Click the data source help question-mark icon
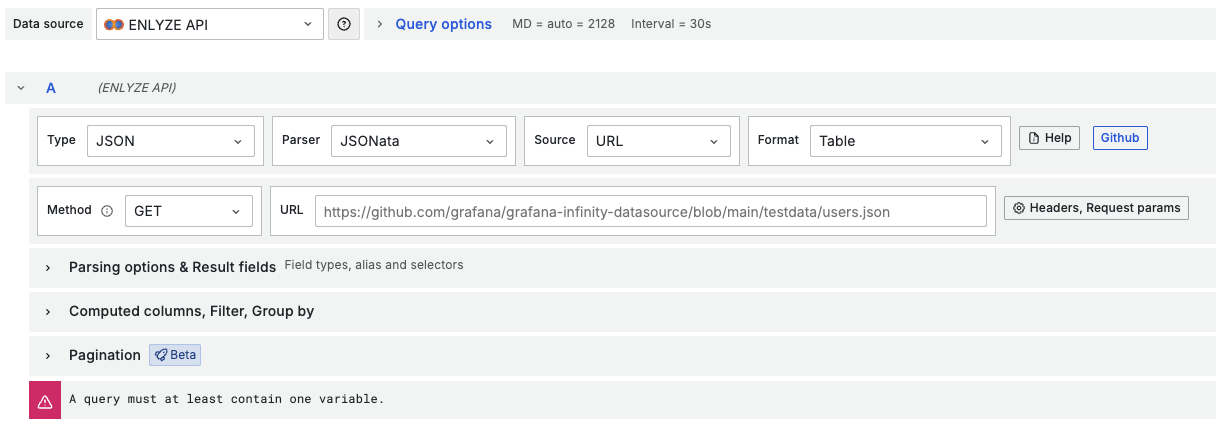Viewport: 1216px width, 429px height. pyautogui.click(x=344, y=24)
